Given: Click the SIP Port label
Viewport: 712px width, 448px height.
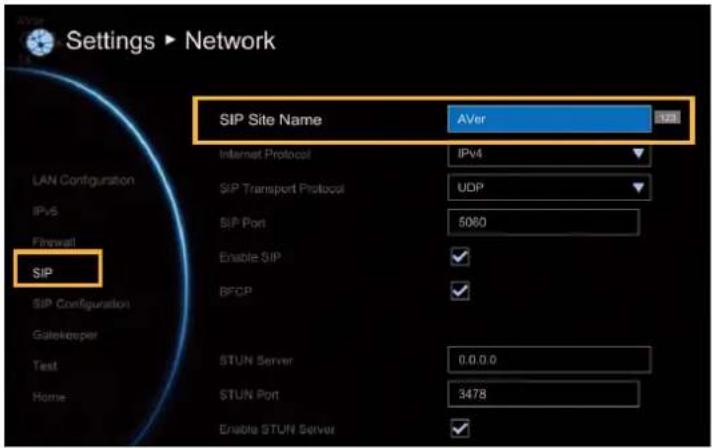Looking at the screenshot, I should pyautogui.click(x=242, y=223).
